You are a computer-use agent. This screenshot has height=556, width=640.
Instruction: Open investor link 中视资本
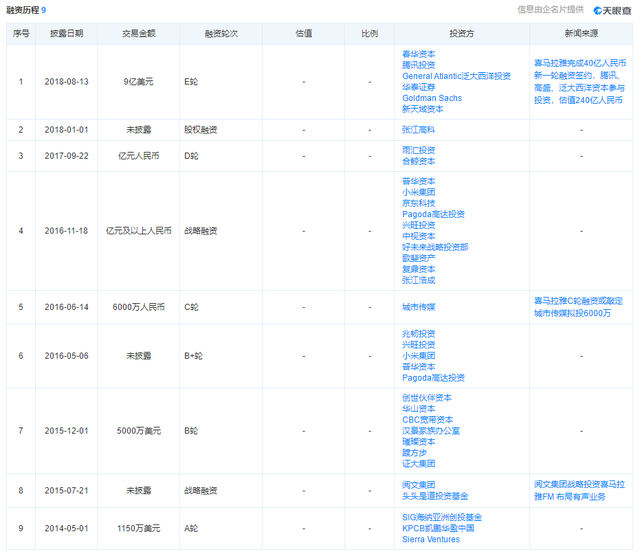click(418, 236)
